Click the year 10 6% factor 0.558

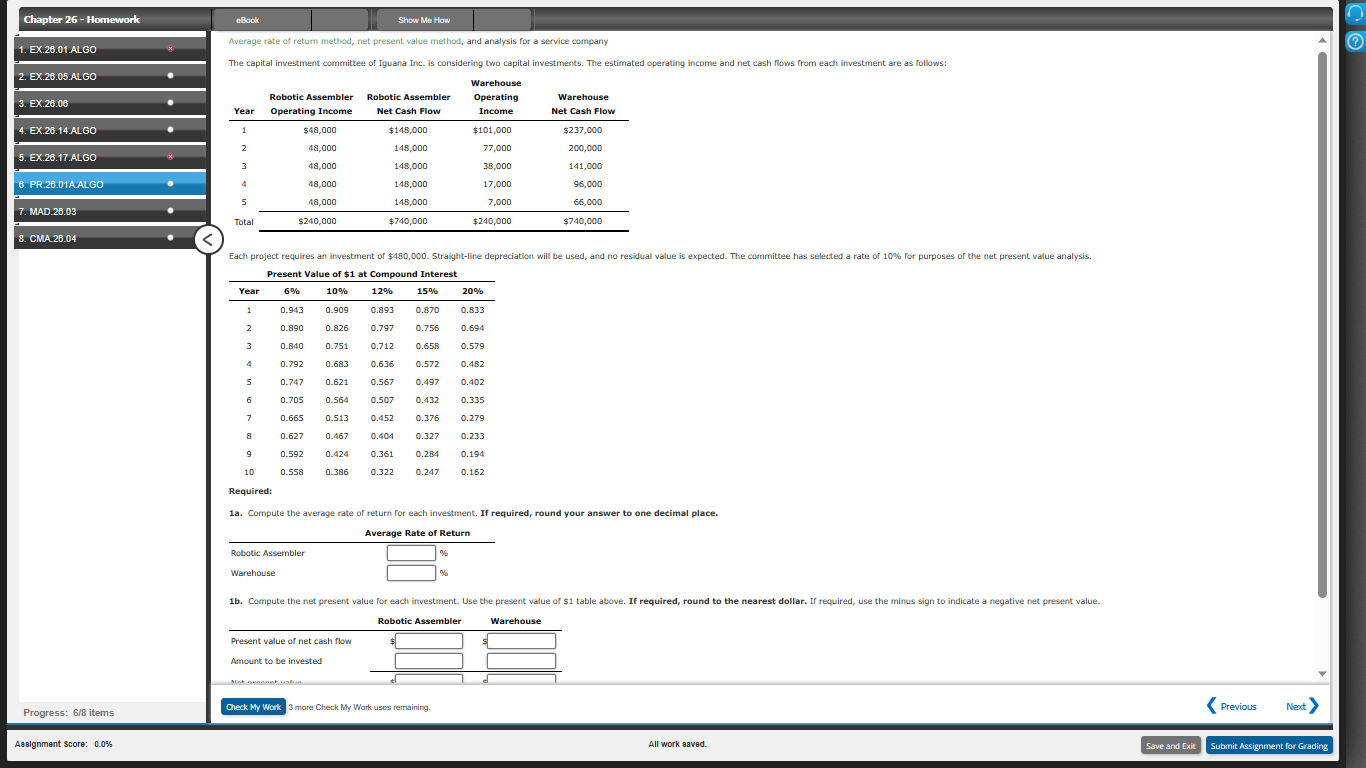pyautogui.click(x=292, y=472)
